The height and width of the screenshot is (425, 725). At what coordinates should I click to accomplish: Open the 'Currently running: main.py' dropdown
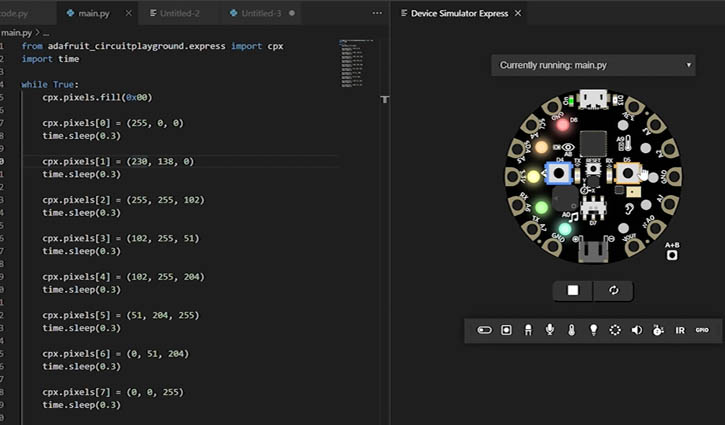point(593,65)
